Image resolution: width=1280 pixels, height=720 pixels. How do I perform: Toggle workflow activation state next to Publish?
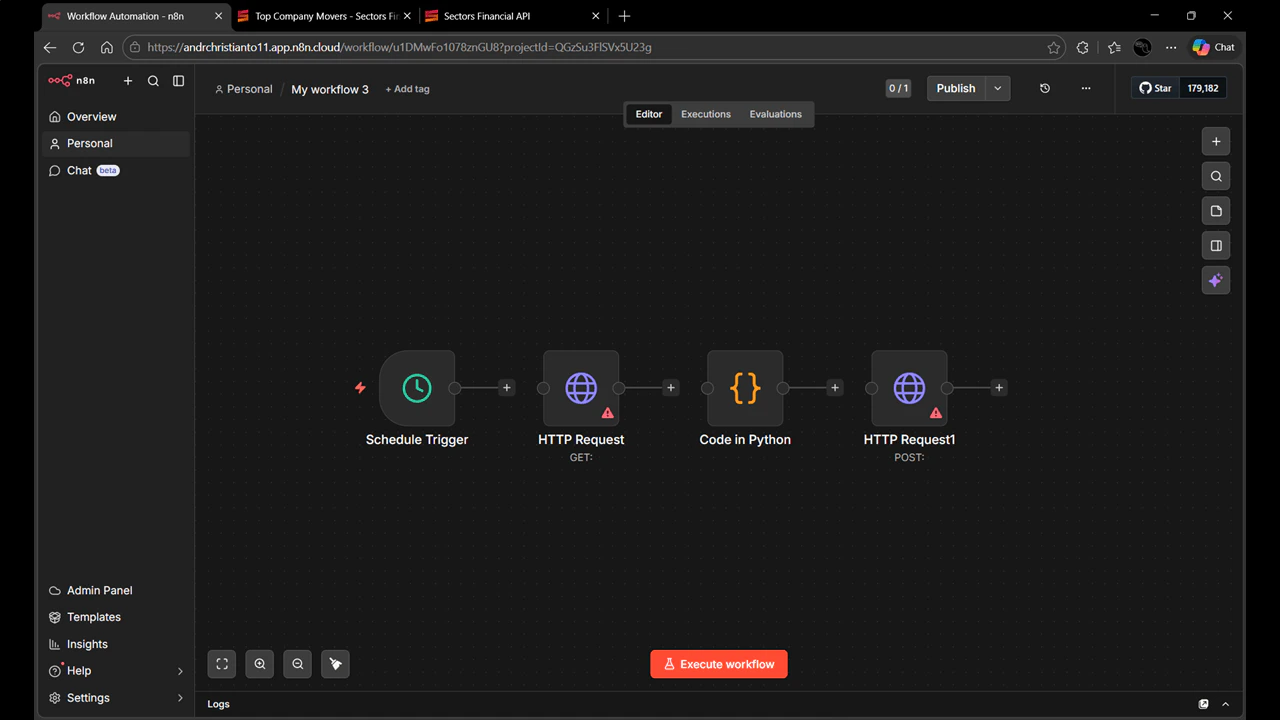coord(898,88)
